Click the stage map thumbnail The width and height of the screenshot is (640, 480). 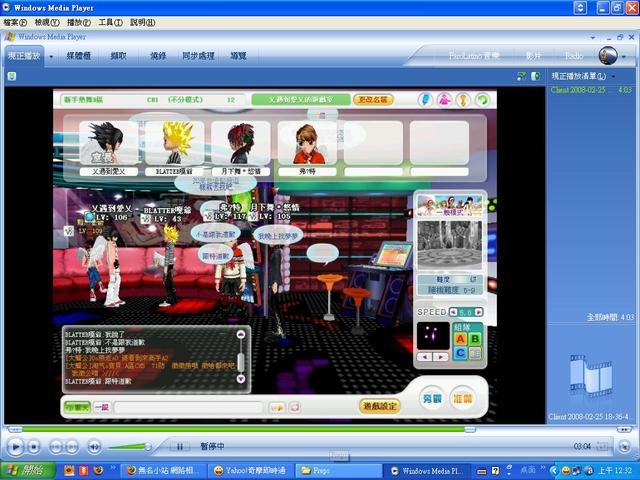(x=449, y=244)
